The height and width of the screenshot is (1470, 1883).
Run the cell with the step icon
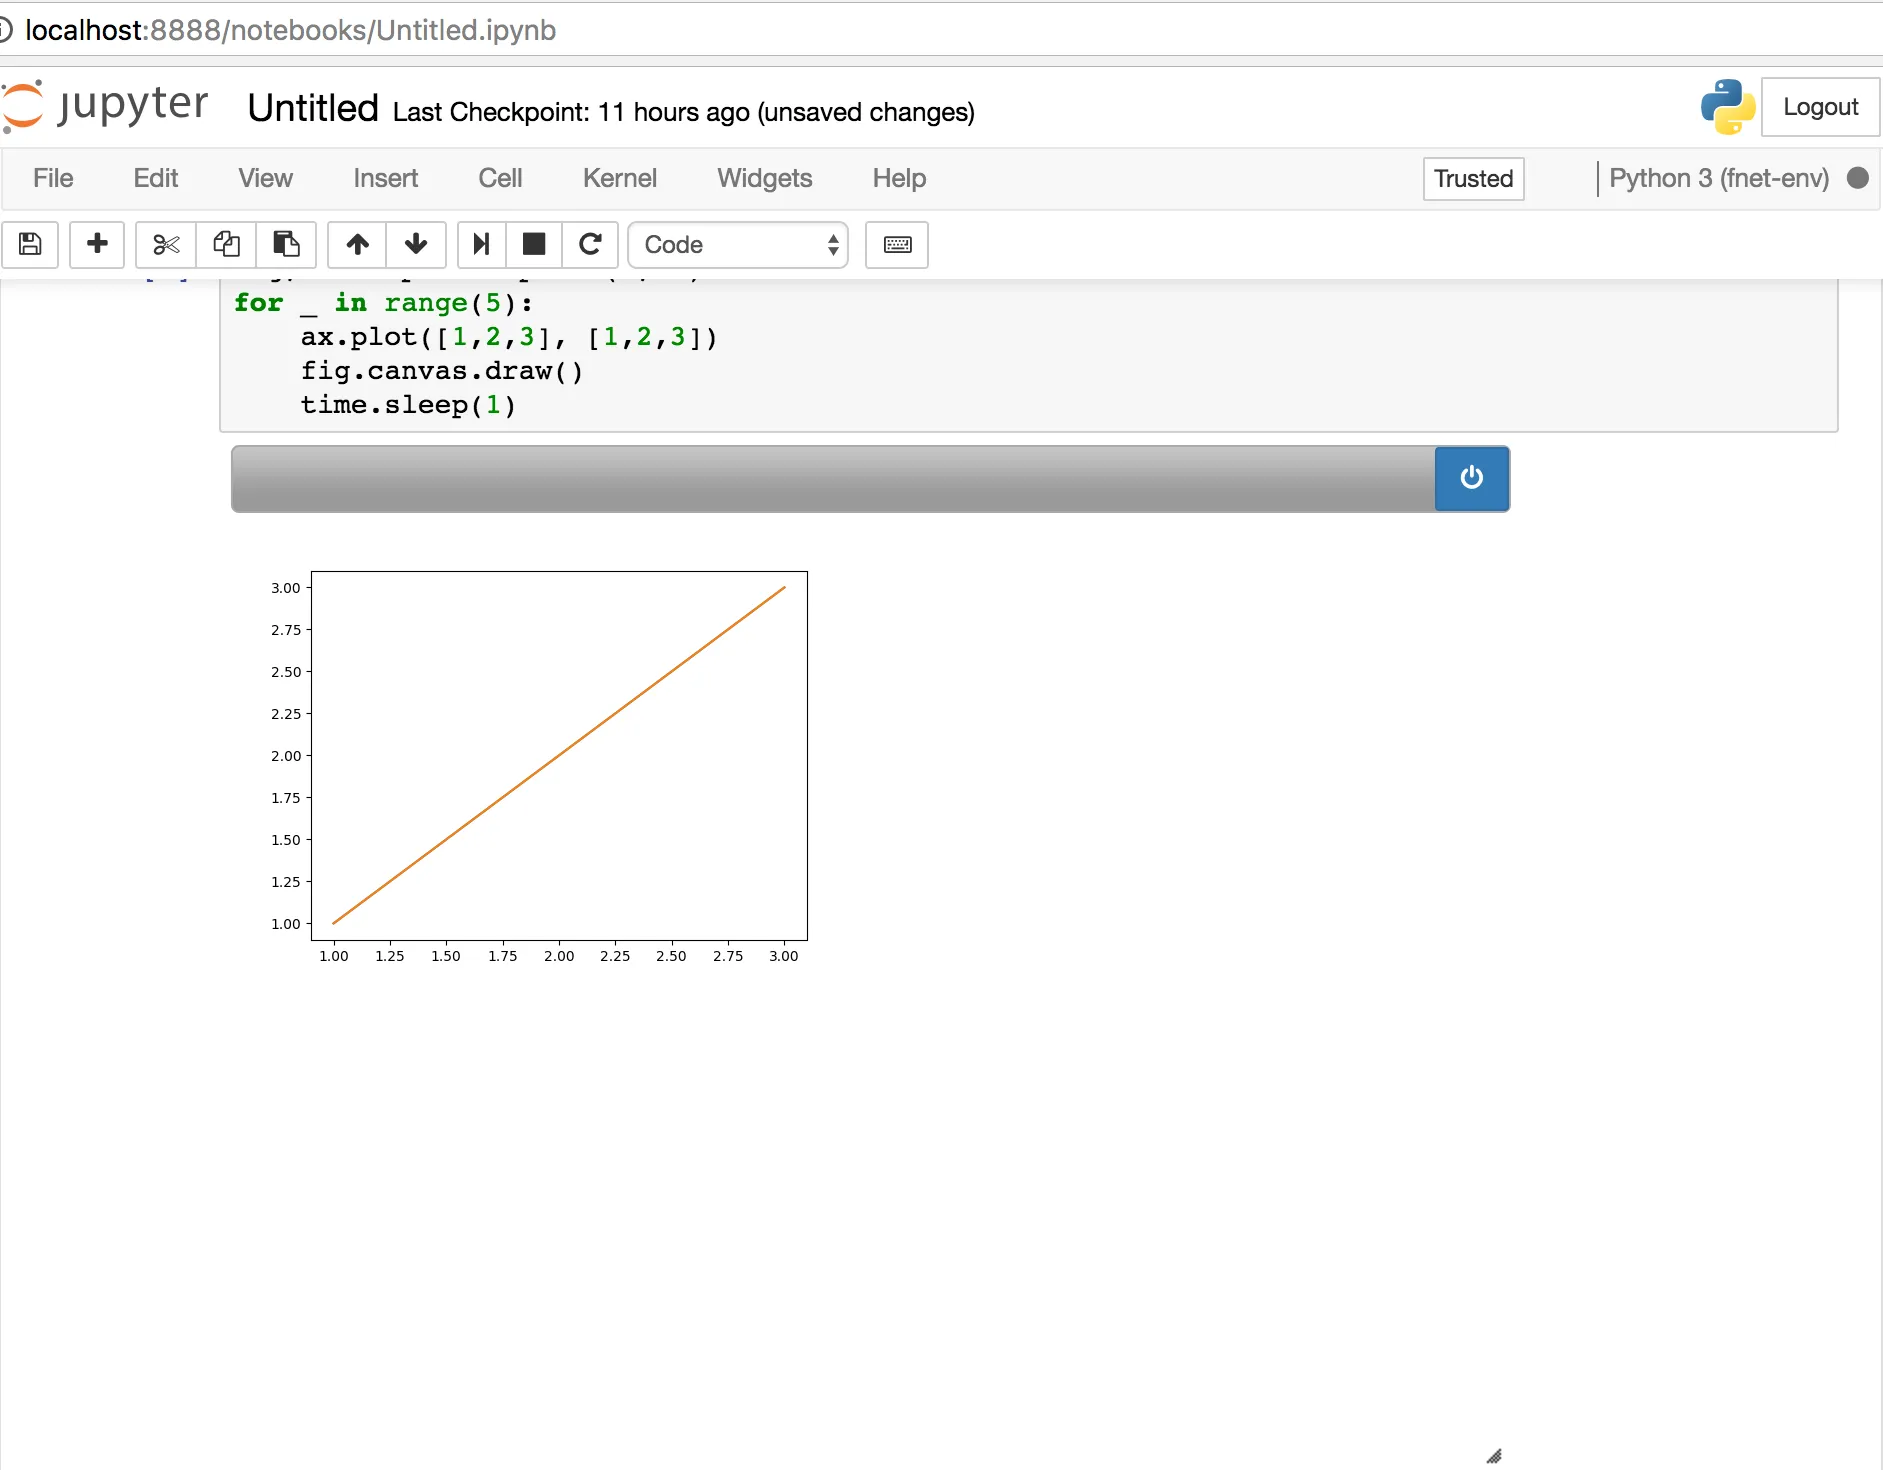[481, 245]
